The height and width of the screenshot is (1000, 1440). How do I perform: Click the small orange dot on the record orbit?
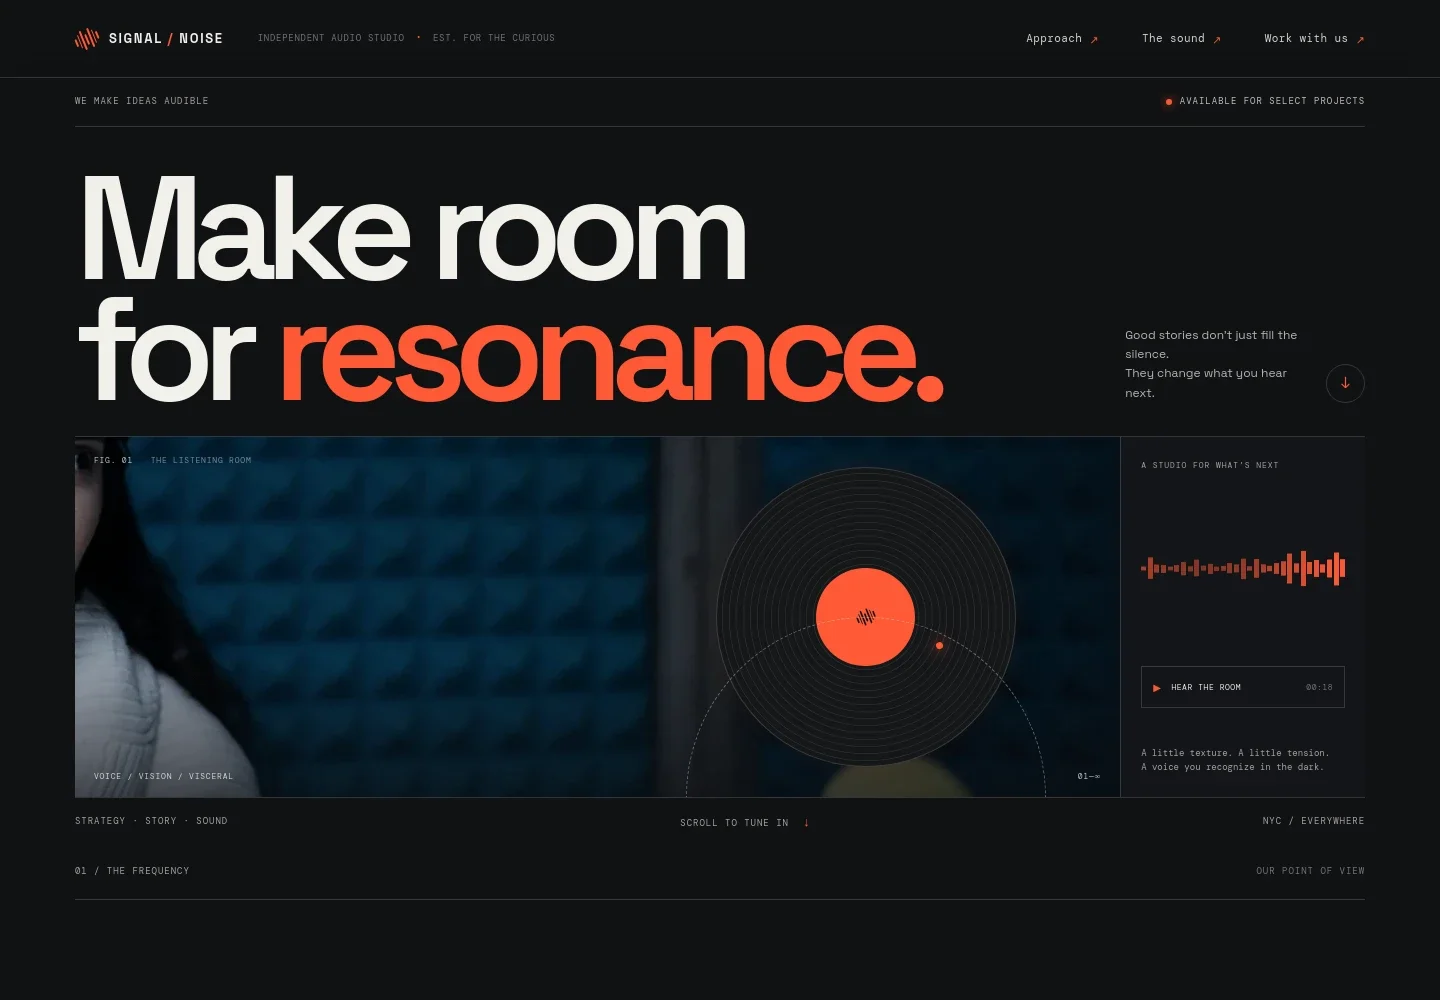tap(939, 646)
